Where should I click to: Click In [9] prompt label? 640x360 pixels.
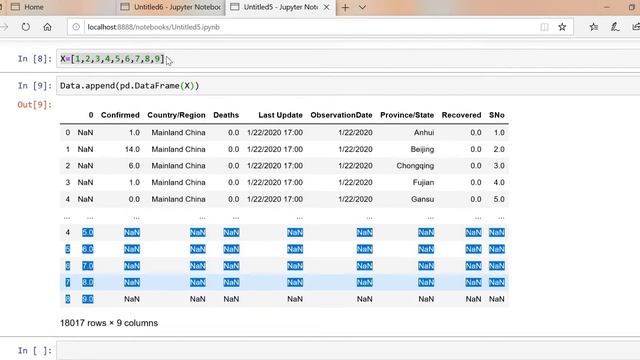[35, 86]
